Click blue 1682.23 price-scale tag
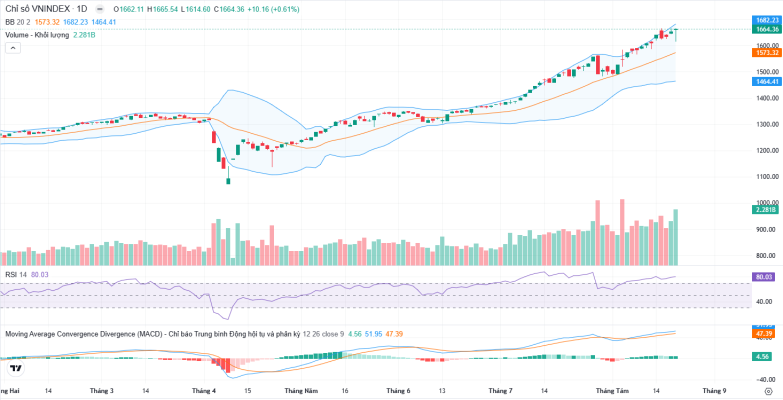Screen dimensions: 783x400 click(767, 20)
